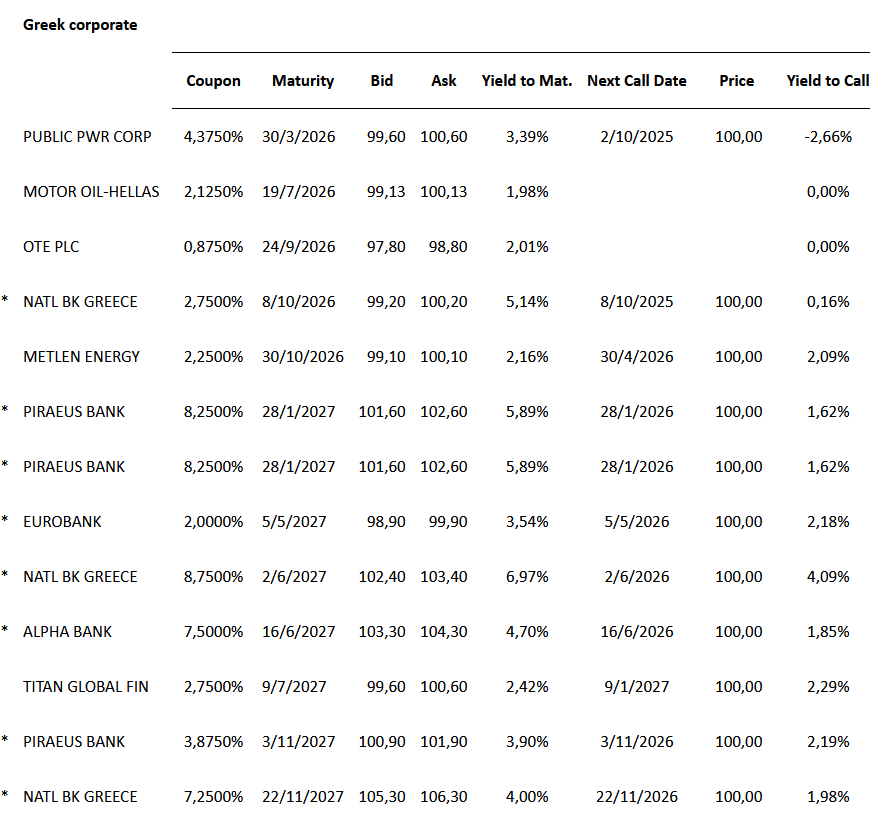Click the ALPHA BANK bond name
This screenshot has height=825, width=870.
tap(68, 631)
